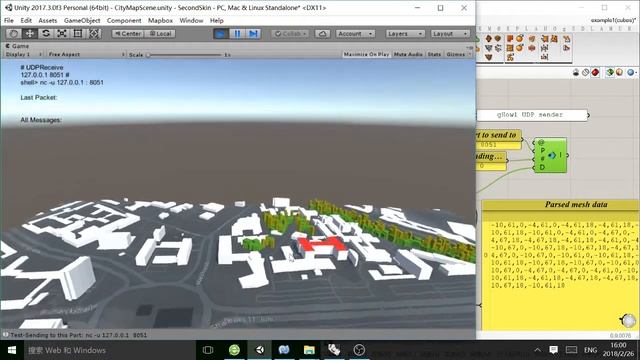The width and height of the screenshot is (640, 360).
Task: Select the 'Parsed mesh data' panel header
Action: pos(560,204)
